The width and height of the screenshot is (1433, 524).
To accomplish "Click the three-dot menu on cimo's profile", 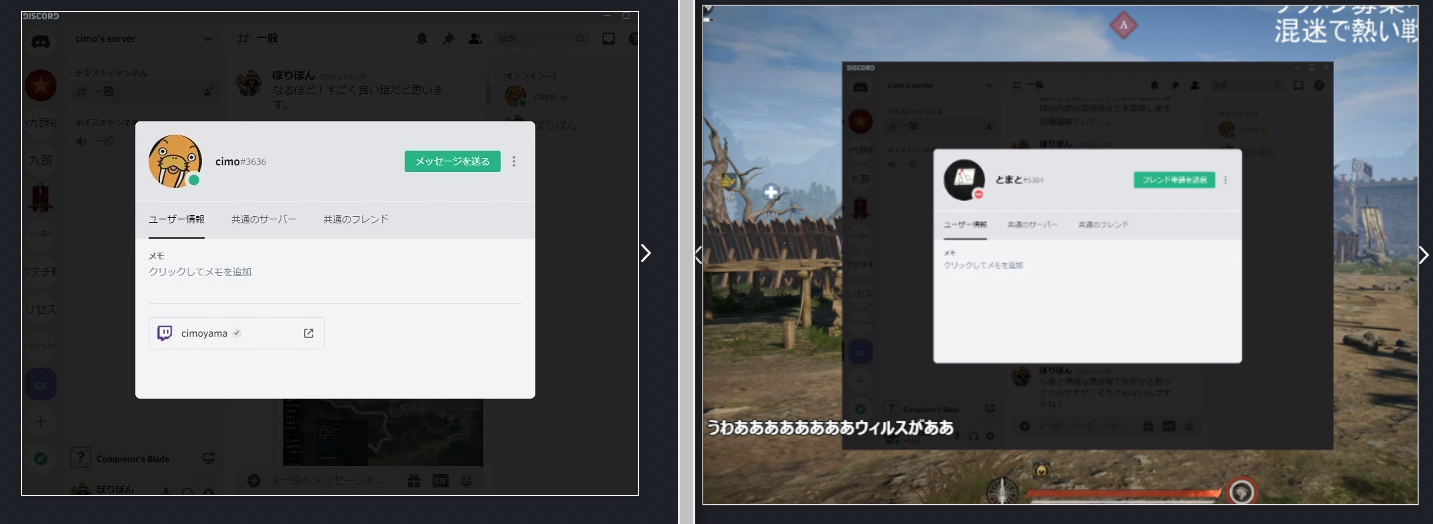I will coord(514,161).
